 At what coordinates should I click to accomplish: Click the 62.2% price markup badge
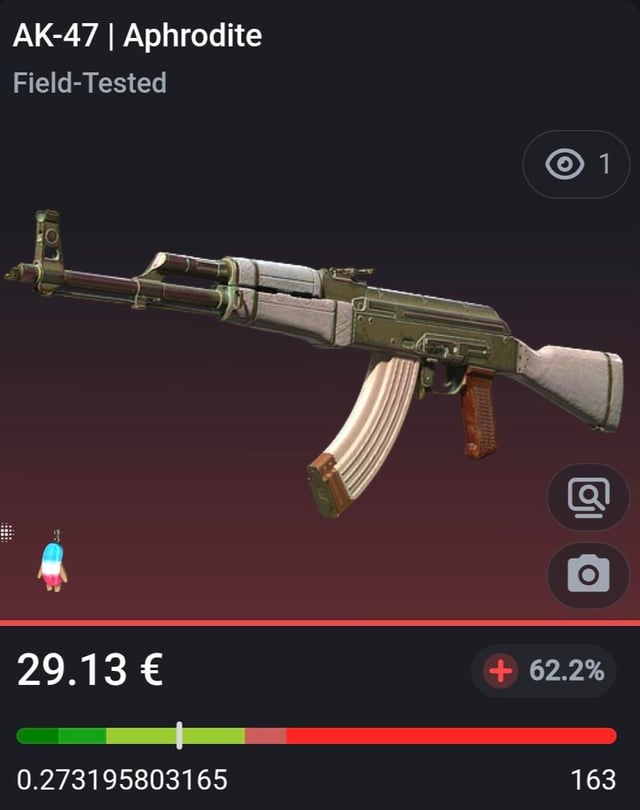click(543, 671)
